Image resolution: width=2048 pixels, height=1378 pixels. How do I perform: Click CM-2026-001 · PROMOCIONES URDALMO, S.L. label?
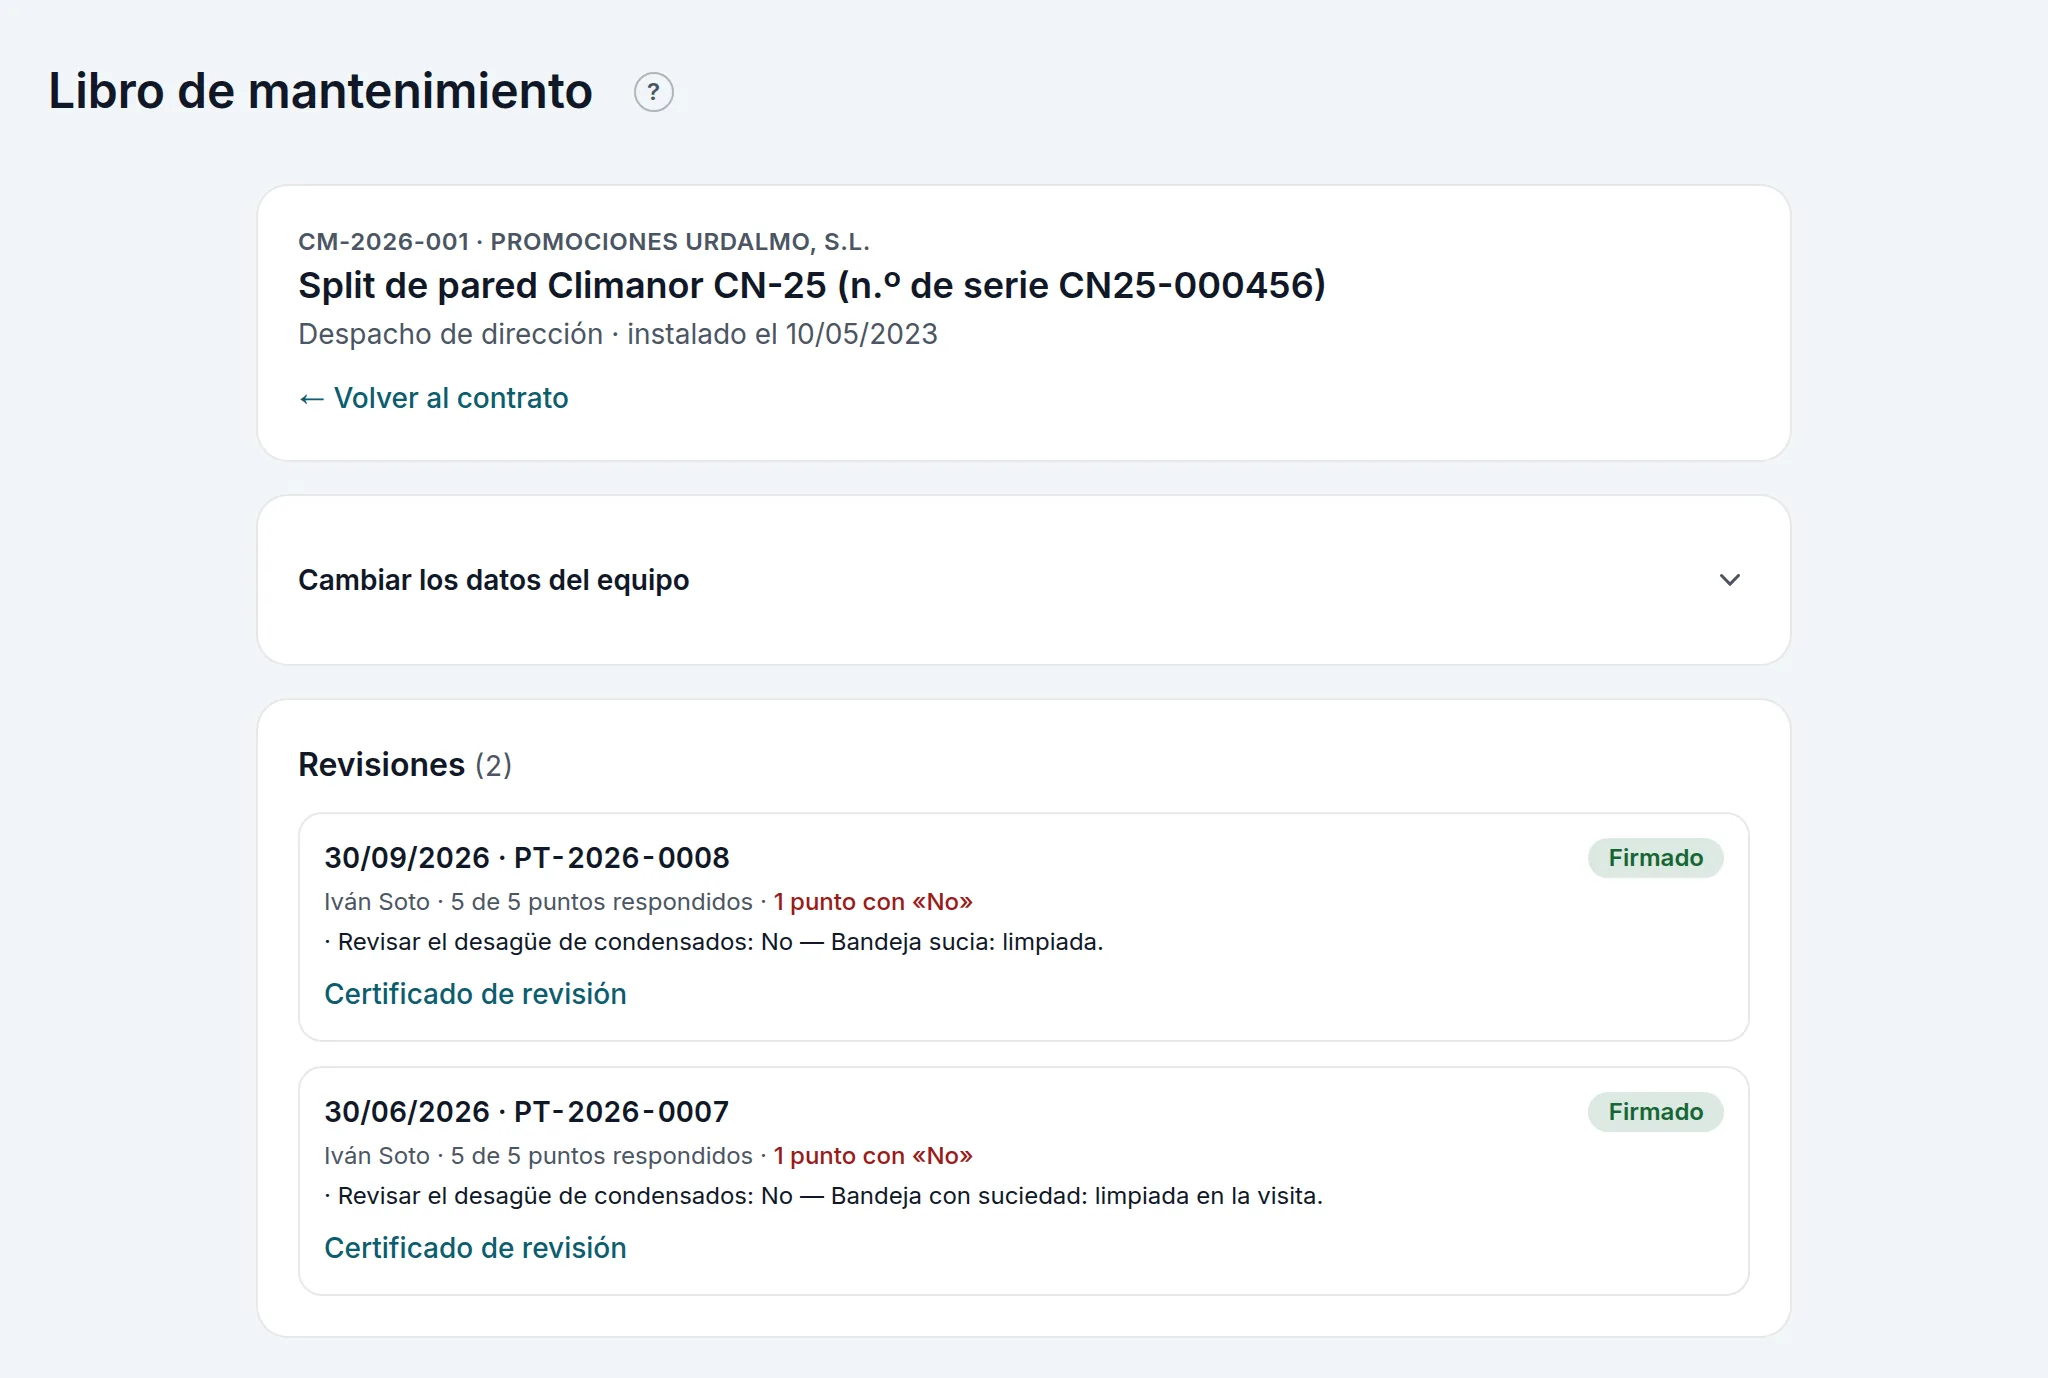pos(584,242)
